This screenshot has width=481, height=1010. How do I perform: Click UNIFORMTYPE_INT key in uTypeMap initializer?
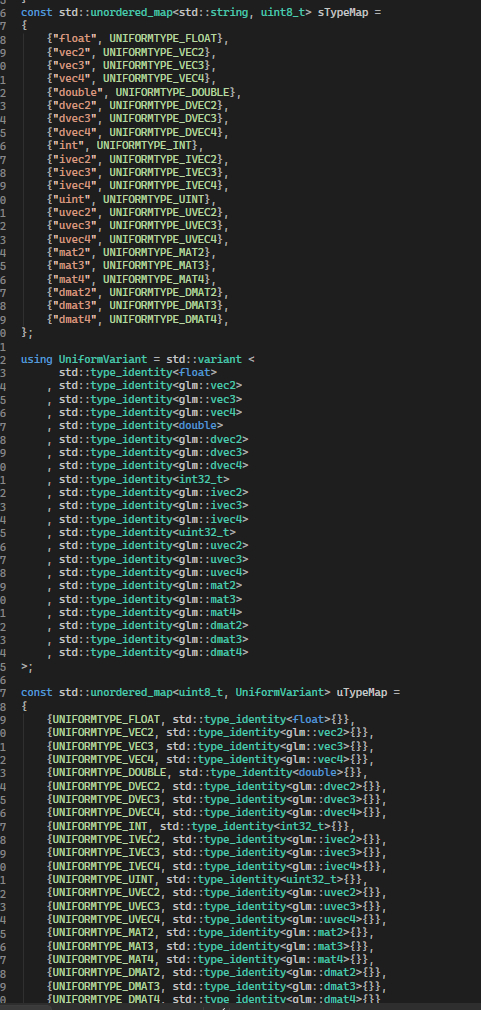click(100, 826)
